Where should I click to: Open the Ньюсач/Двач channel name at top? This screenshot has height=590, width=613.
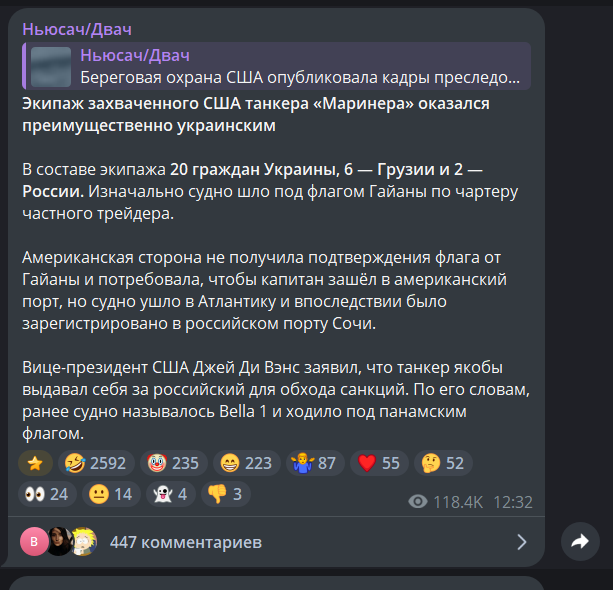(77, 29)
